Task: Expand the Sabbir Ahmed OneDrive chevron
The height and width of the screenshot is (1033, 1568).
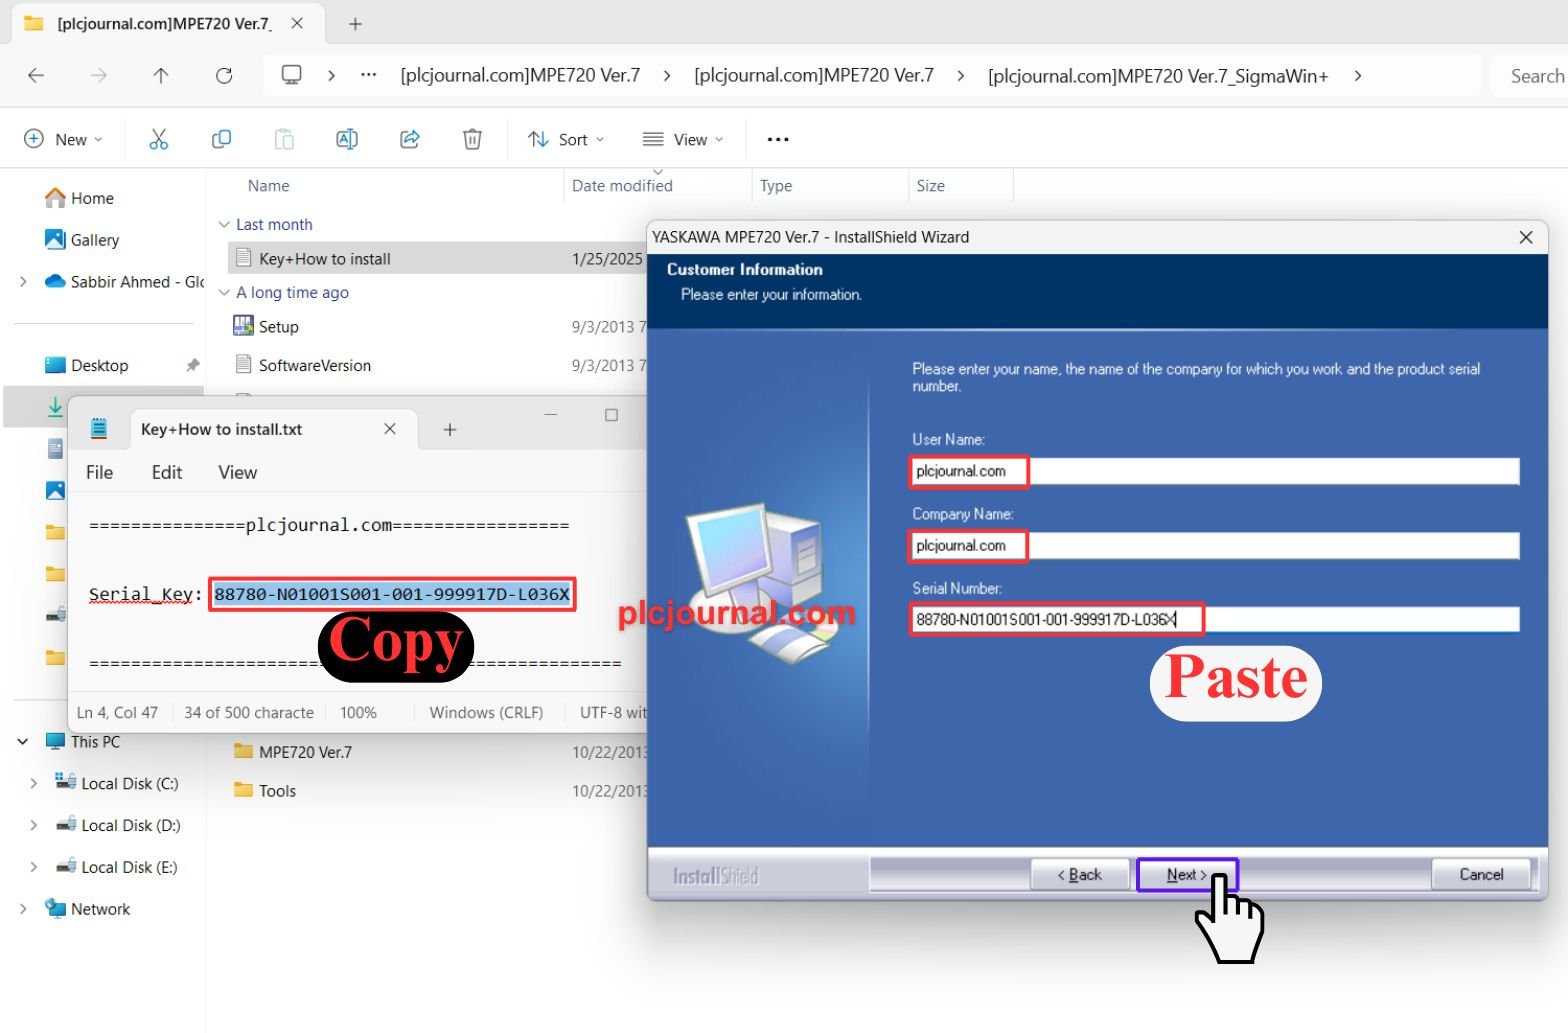Action: point(22,282)
